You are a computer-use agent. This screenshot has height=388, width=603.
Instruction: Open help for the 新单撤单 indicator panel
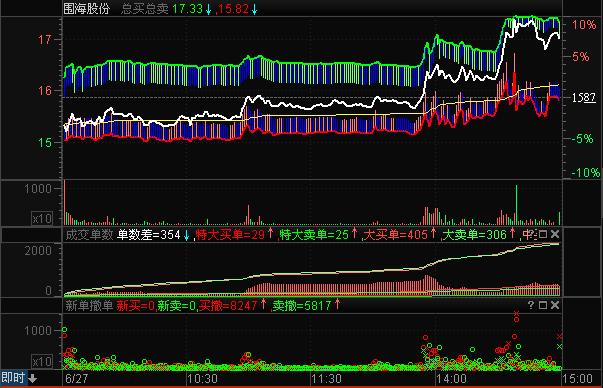(x=531, y=305)
